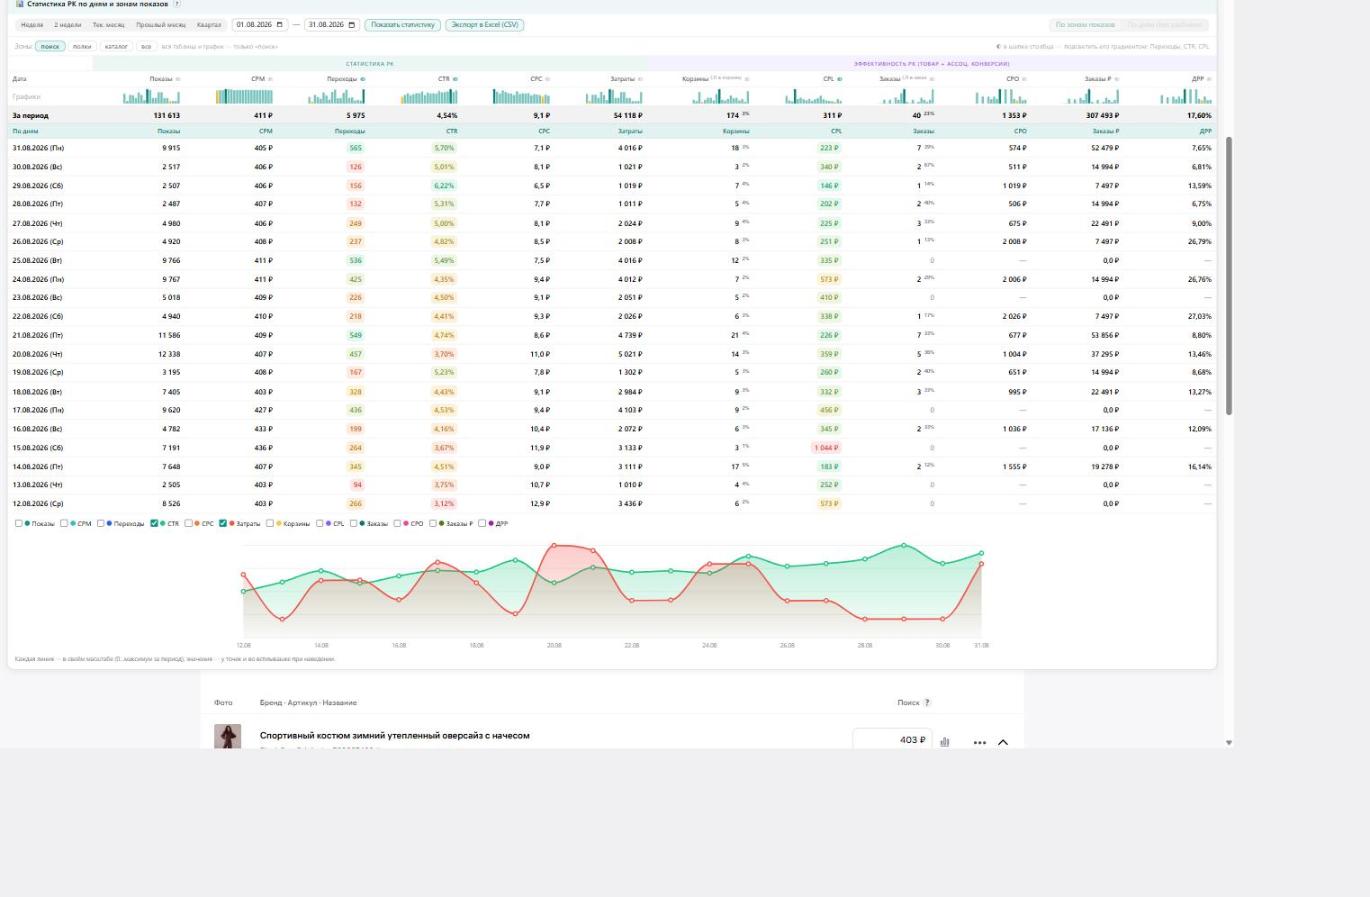Toggle gradient icon on CTR column header
The height and width of the screenshot is (897, 1370).
point(455,79)
